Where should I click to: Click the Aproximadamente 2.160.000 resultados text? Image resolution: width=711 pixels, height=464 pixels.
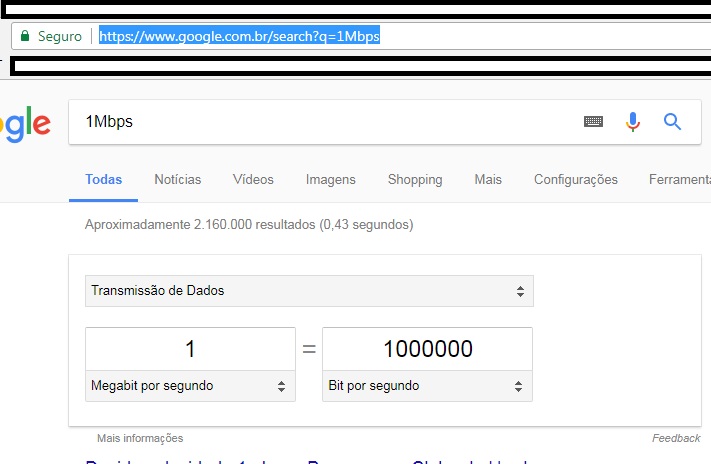(249, 225)
